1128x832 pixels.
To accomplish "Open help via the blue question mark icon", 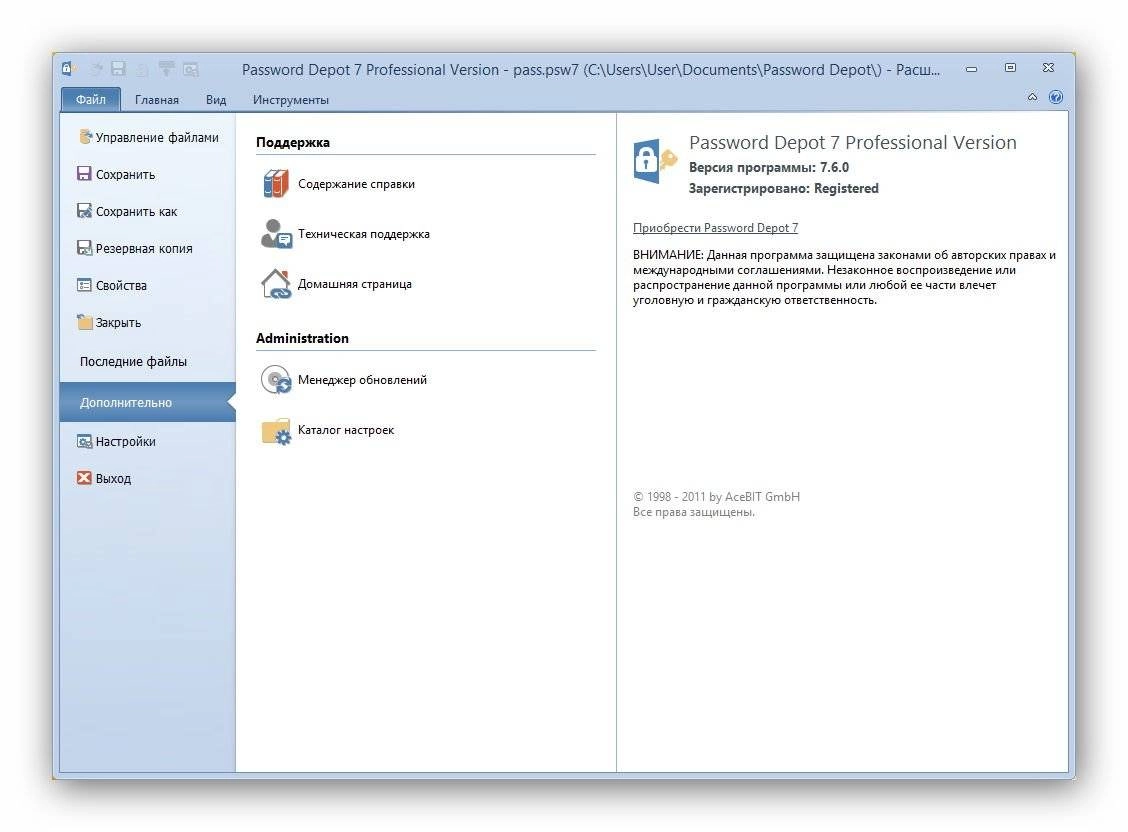I will click(x=1055, y=97).
